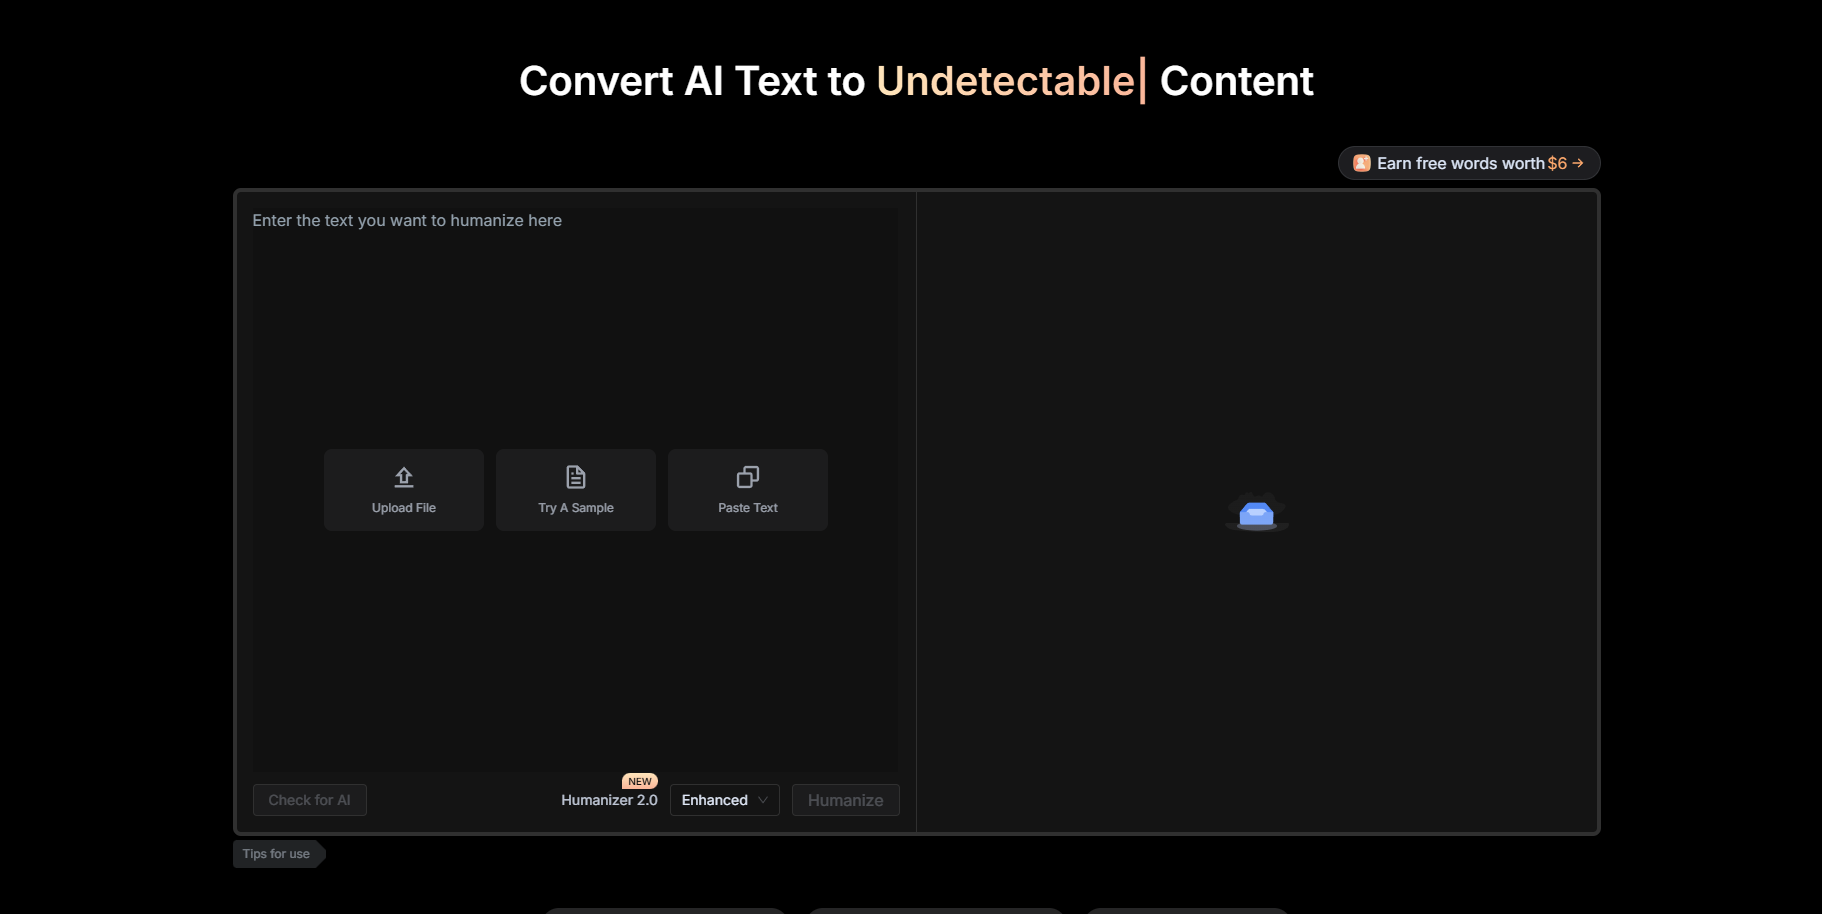Click the NEW badge above Humanizer 2.0
This screenshot has width=1822, height=914.
(x=640, y=781)
